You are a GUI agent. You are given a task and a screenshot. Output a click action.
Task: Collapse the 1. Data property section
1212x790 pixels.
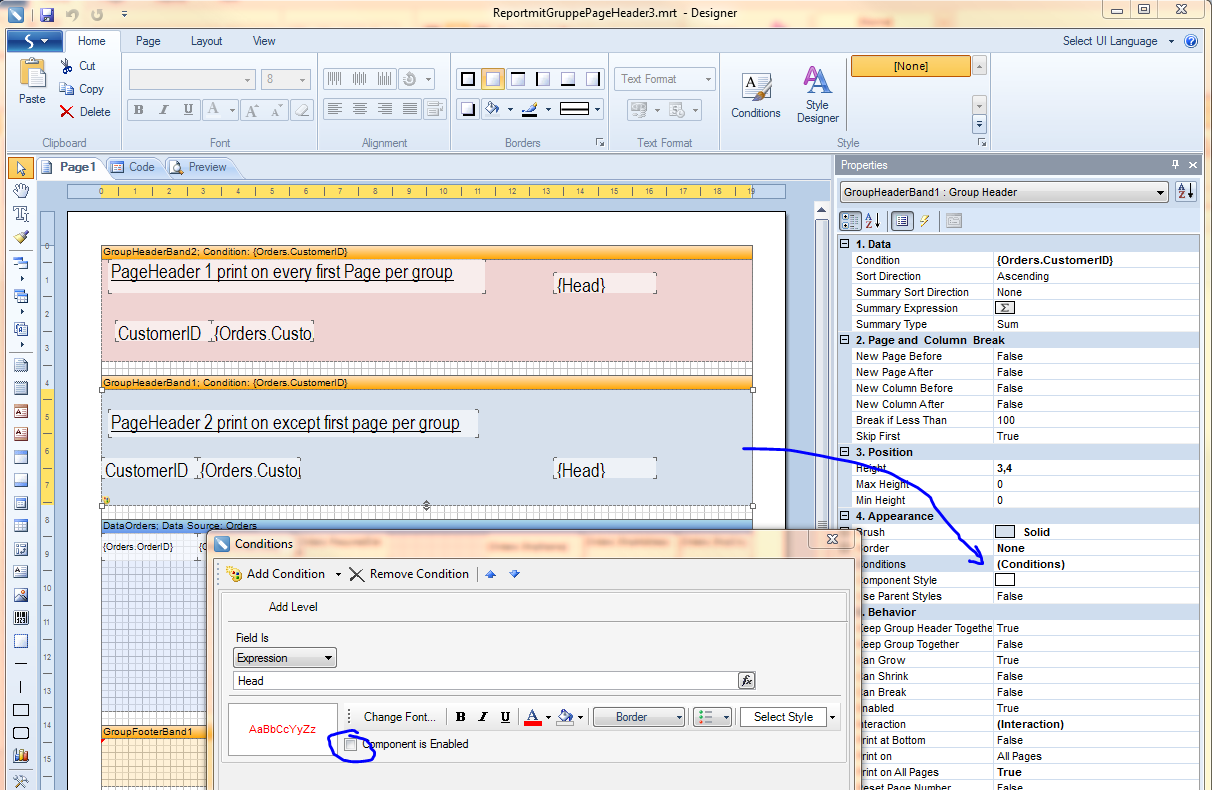tap(845, 244)
